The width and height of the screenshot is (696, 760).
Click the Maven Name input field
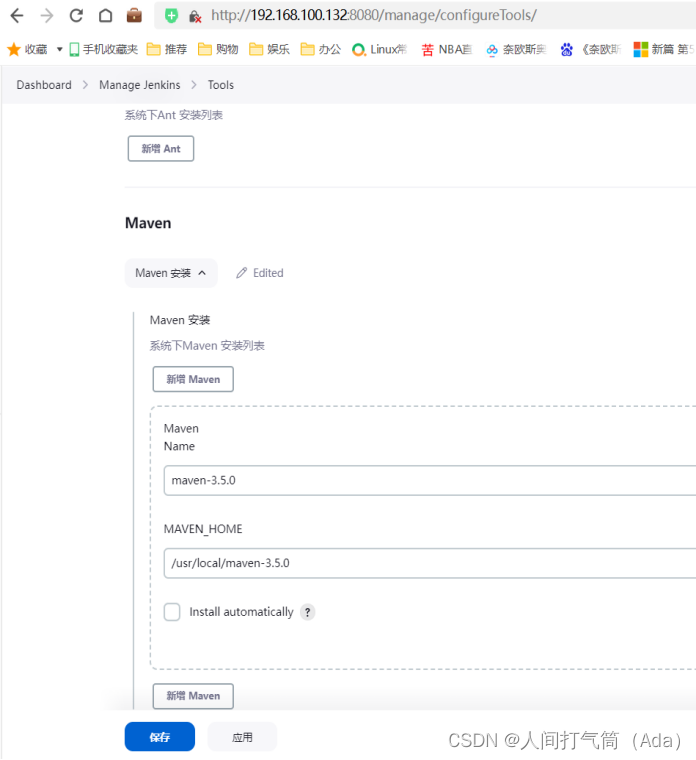[x=429, y=480]
